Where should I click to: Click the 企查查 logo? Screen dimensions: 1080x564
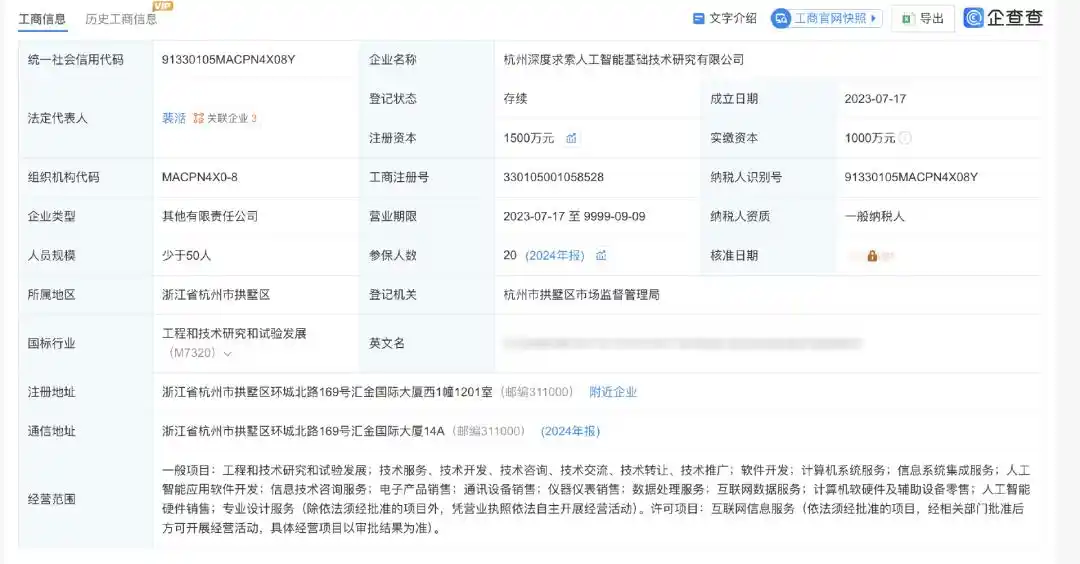pyautogui.click(x=1003, y=18)
